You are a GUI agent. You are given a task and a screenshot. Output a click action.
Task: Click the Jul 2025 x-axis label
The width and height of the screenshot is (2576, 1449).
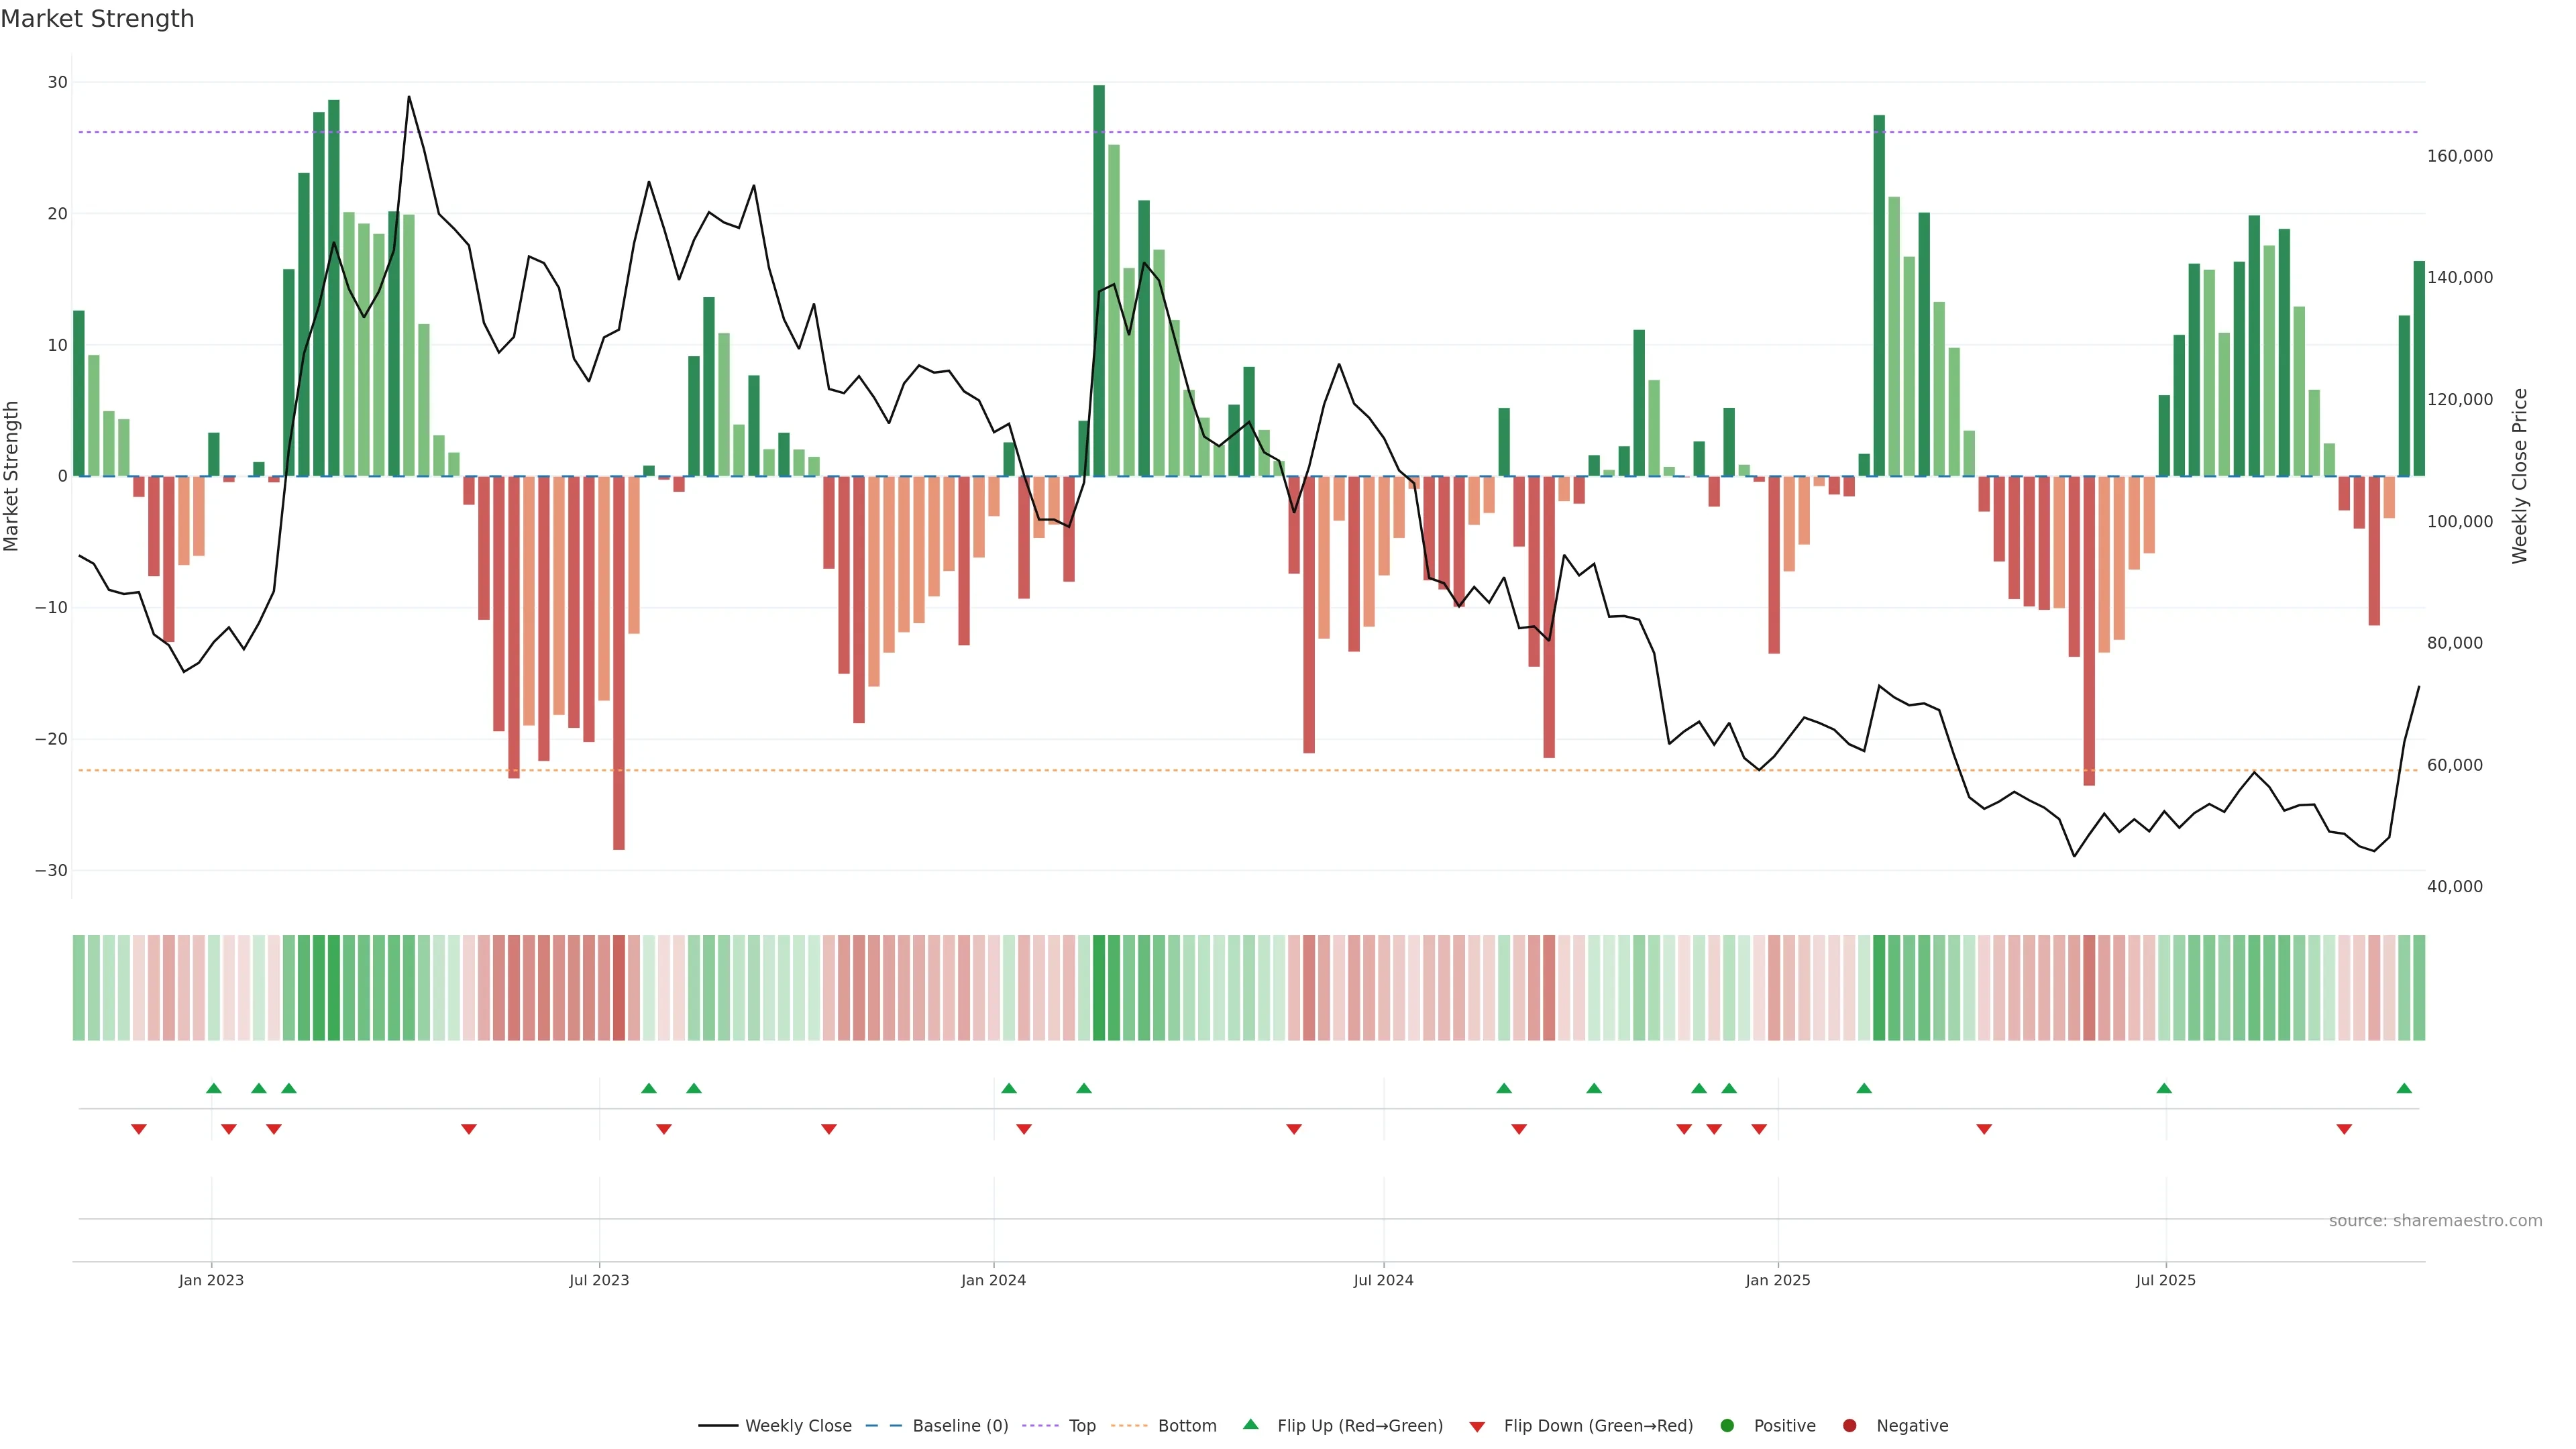2165,1280
